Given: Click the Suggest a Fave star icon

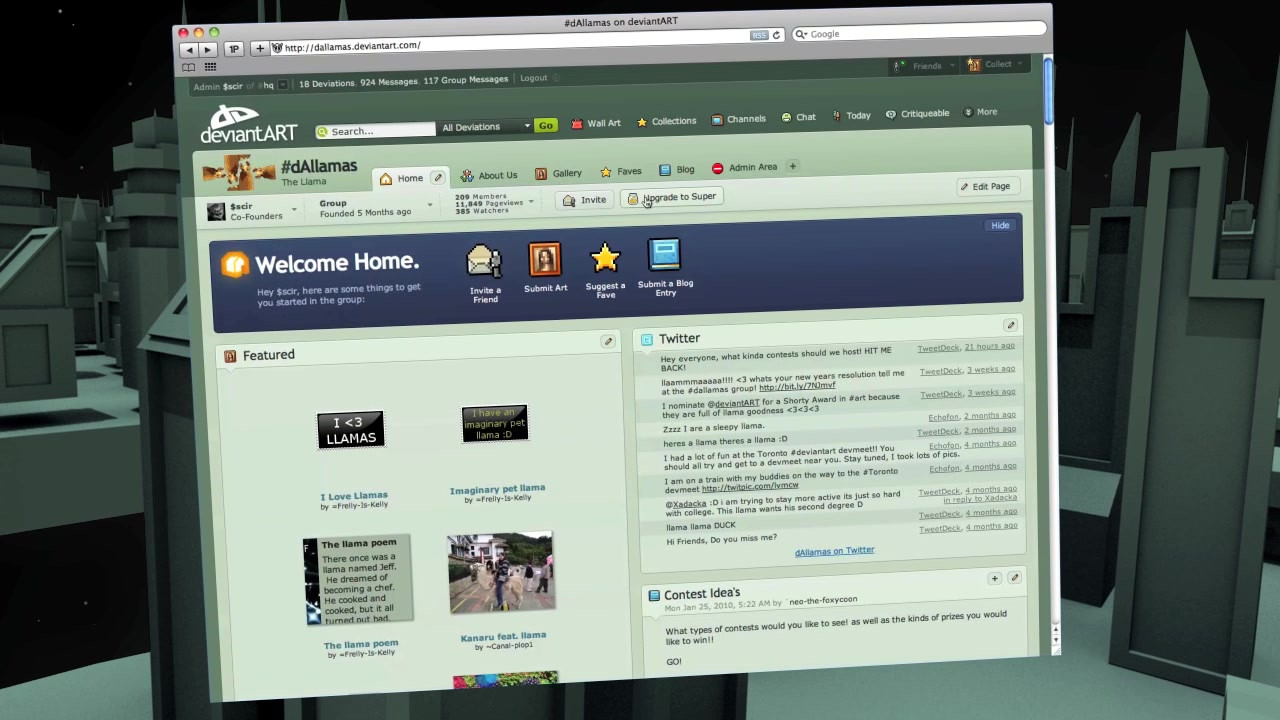Looking at the screenshot, I should (x=605, y=258).
